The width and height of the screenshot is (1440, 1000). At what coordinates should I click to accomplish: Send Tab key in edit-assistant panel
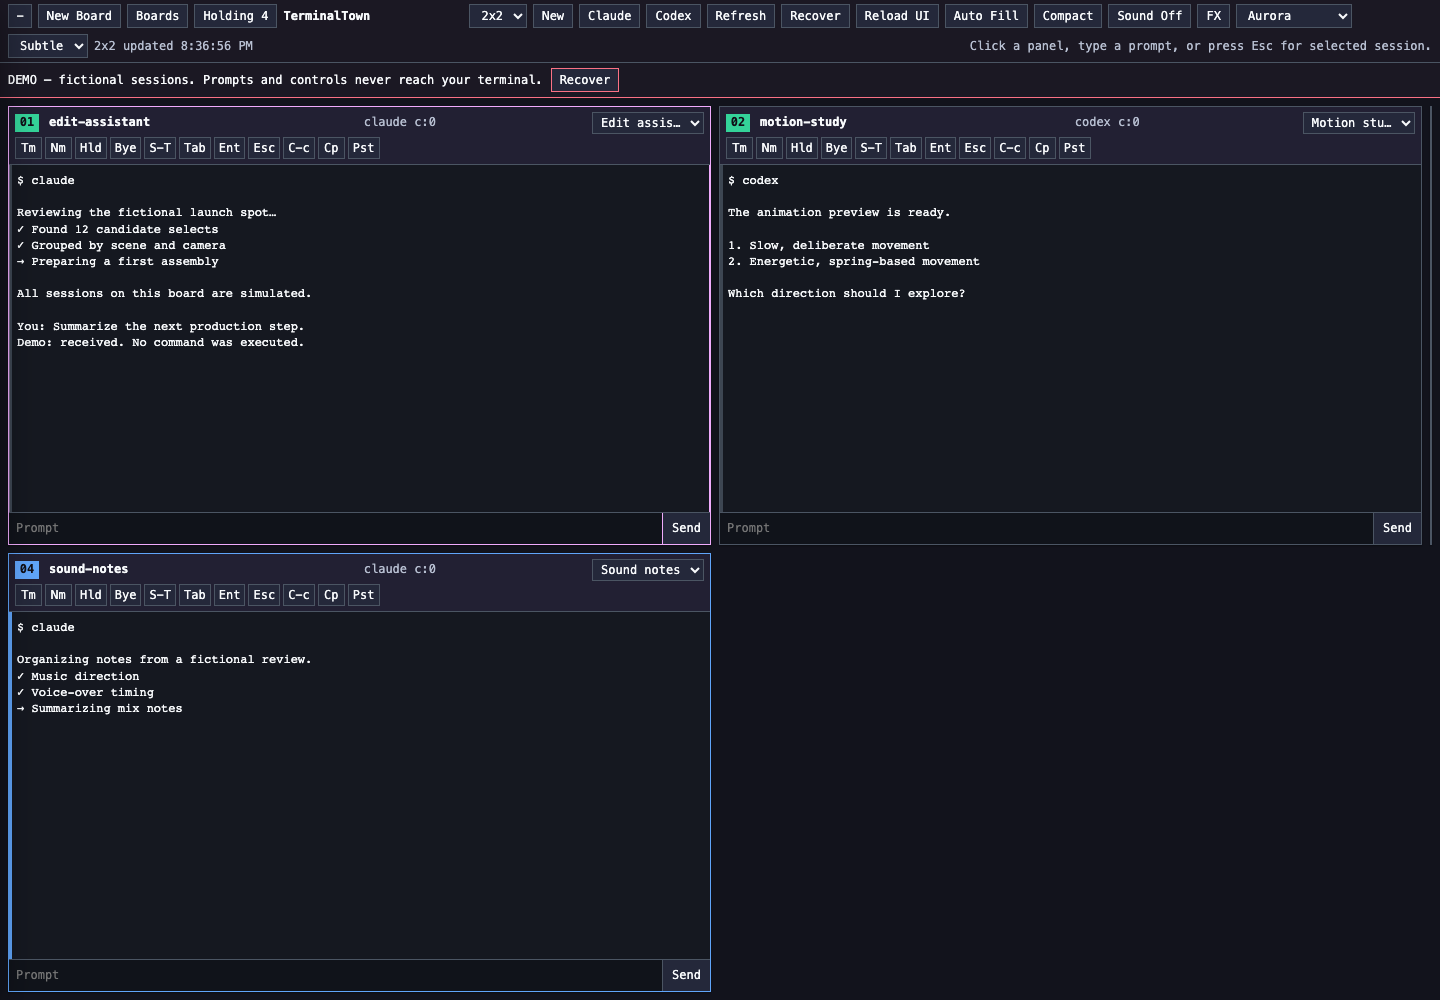(x=195, y=148)
